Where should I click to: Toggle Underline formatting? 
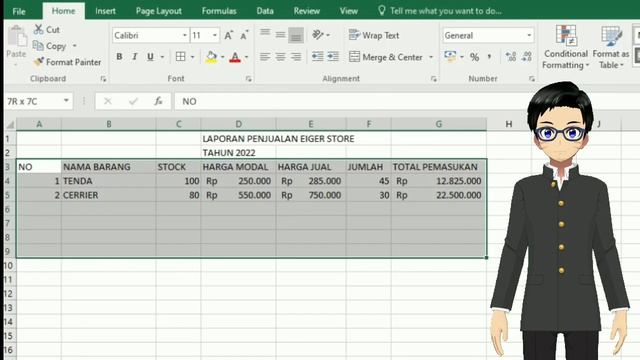[150, 57]
